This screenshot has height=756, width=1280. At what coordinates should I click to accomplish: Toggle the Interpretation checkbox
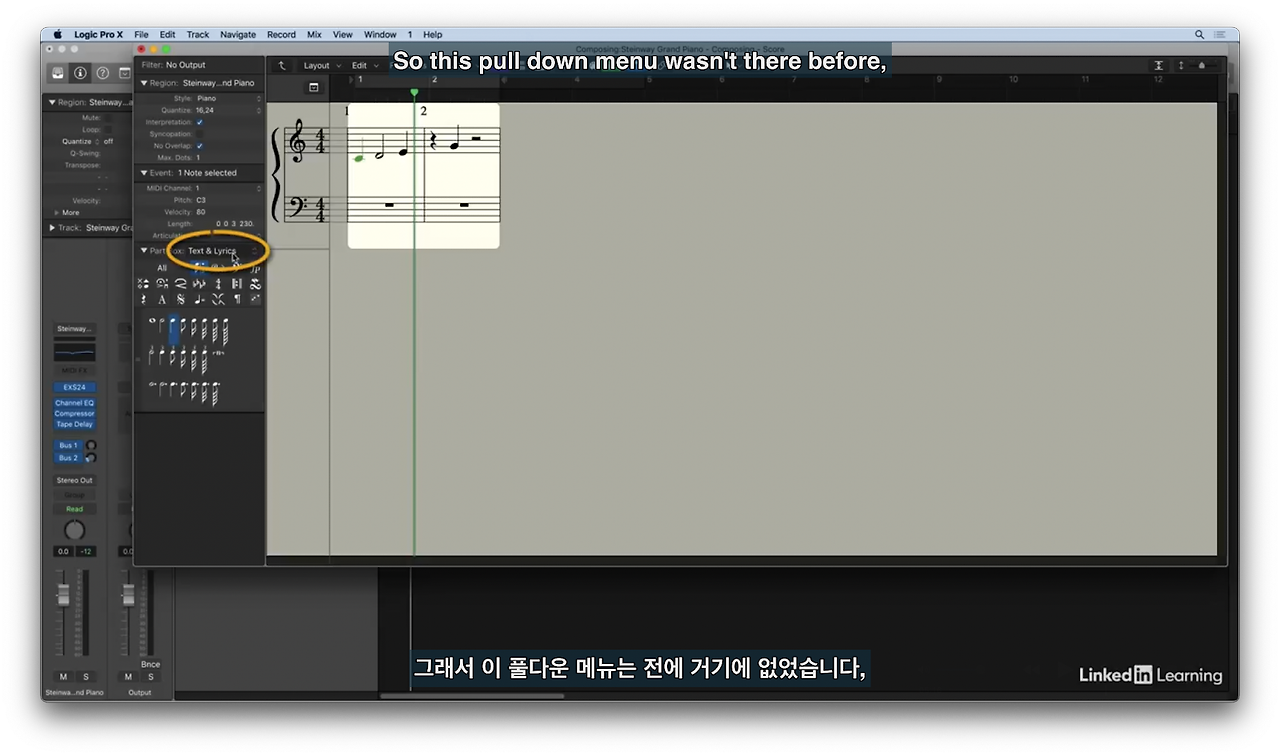click(200, 122)
